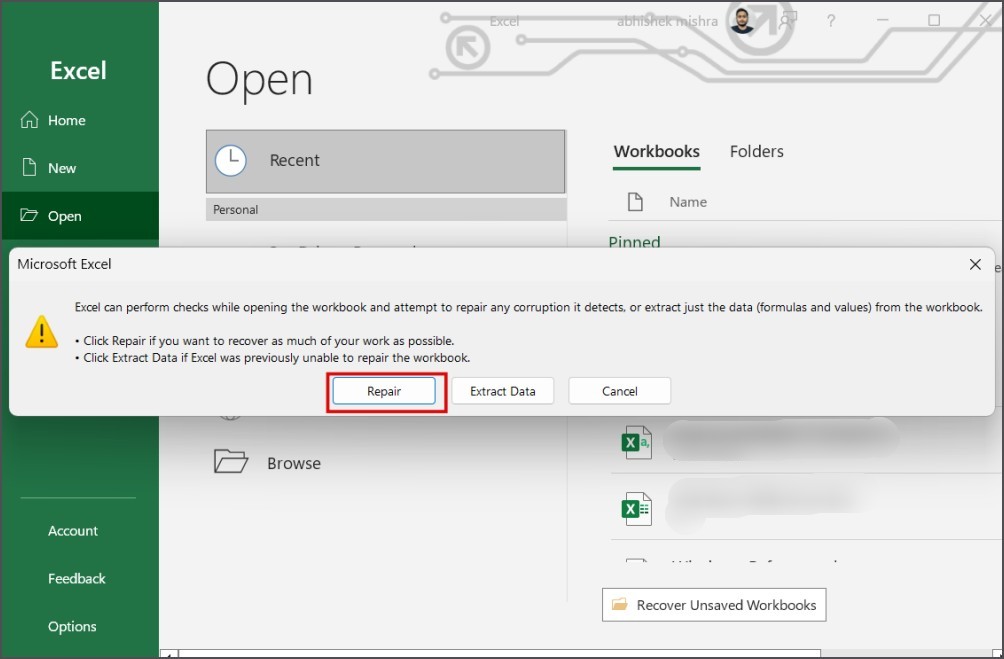The height and width of the screenshot is (659, 1004).
Task: Click the Home house icon
Action: coord(29,120)
